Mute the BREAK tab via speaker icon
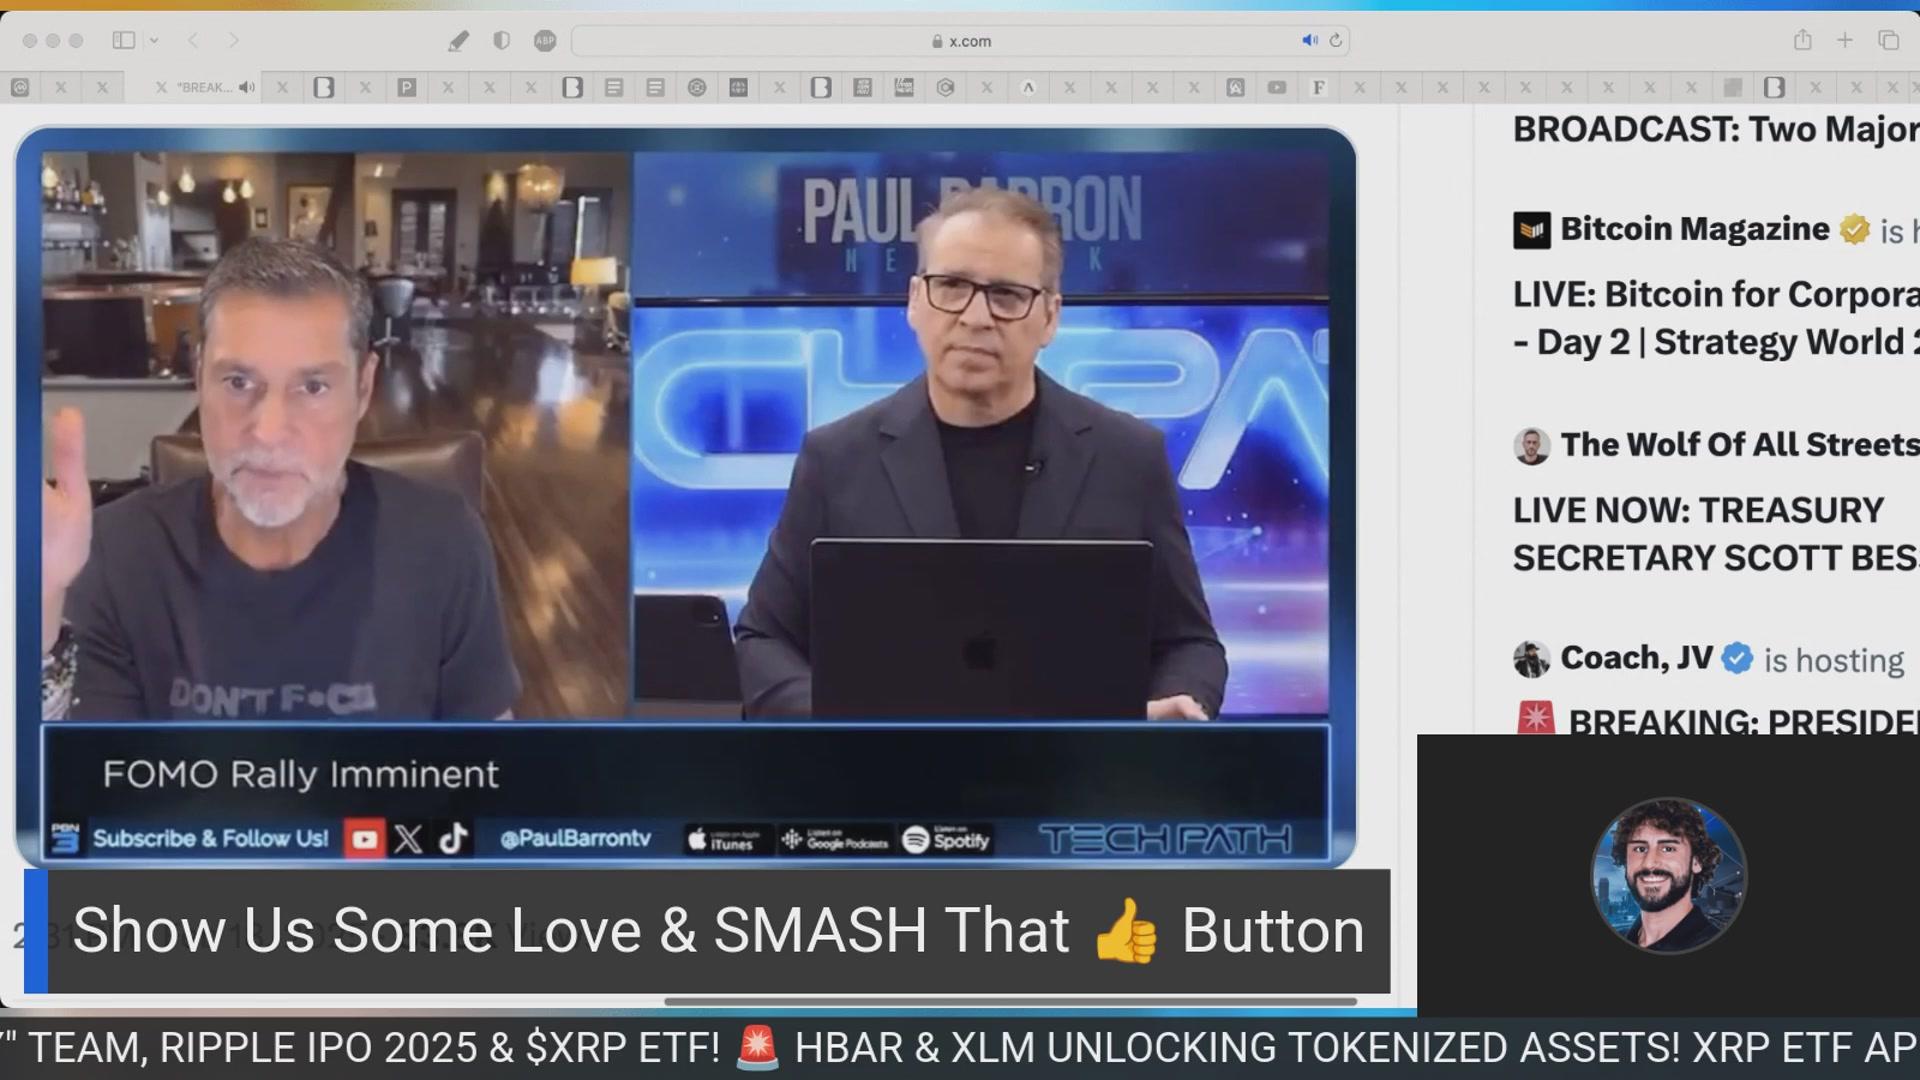 247,87
